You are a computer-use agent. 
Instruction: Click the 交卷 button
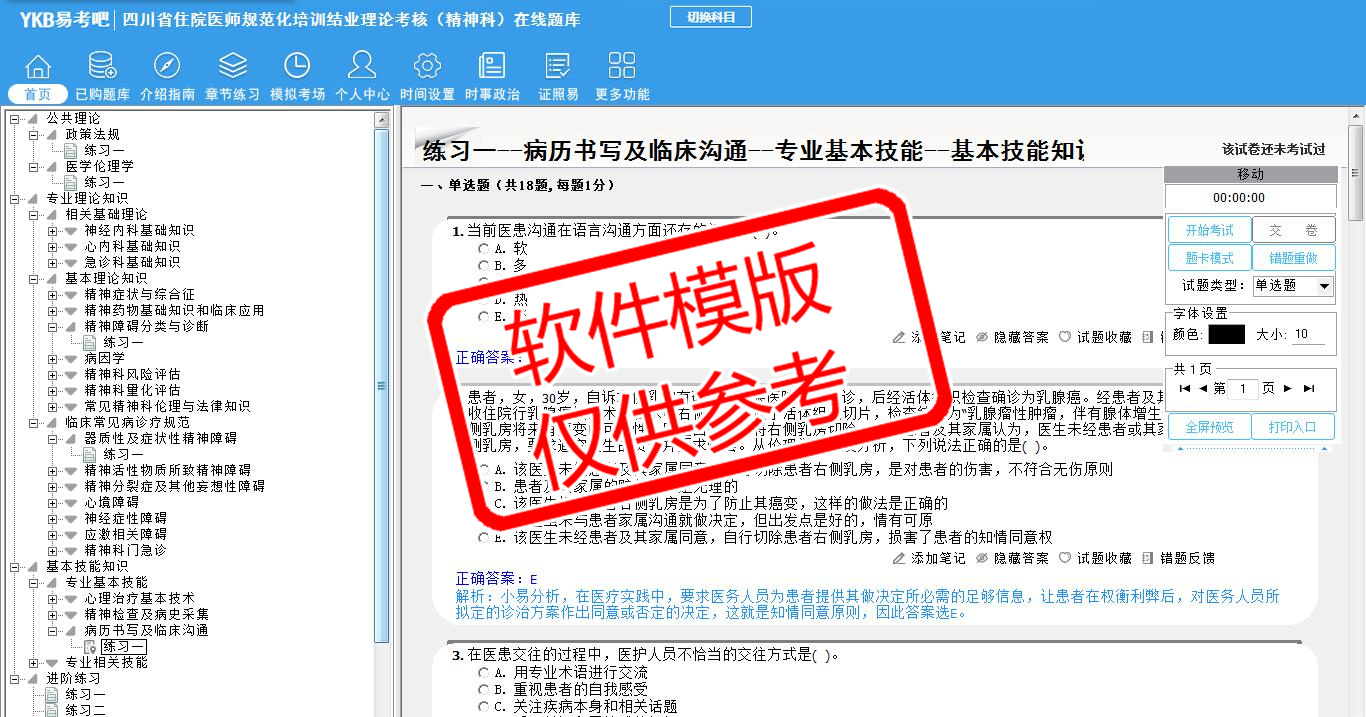click(x=1294, y=230)
